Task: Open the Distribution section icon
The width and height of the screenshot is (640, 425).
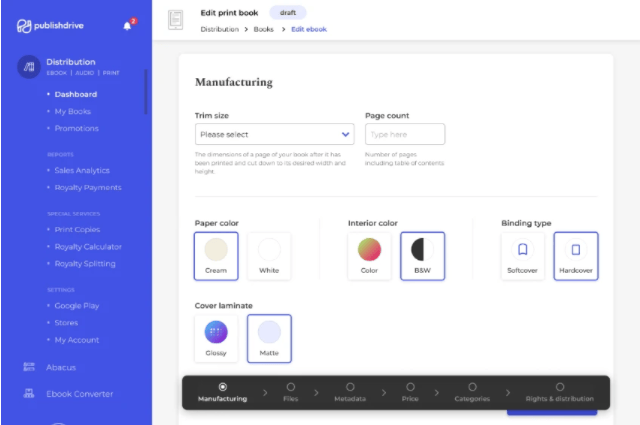Action: coord(29,67)
